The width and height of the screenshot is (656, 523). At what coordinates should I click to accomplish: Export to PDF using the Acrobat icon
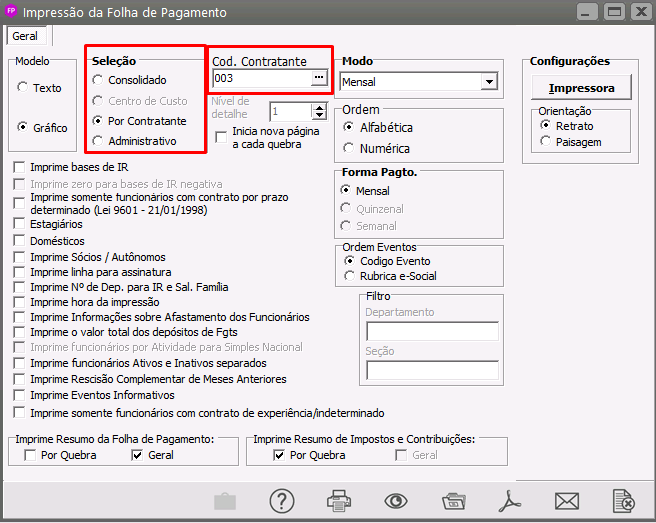510,500
